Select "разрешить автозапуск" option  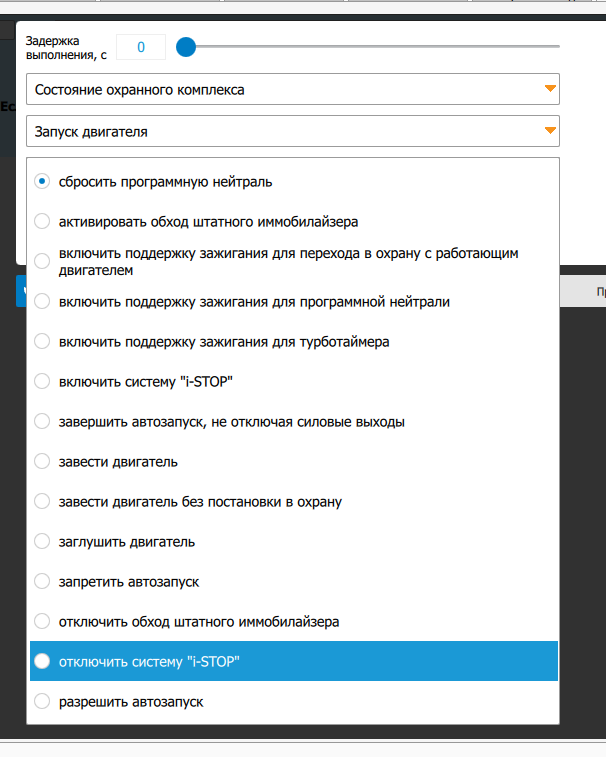click(x=42, y=701)
